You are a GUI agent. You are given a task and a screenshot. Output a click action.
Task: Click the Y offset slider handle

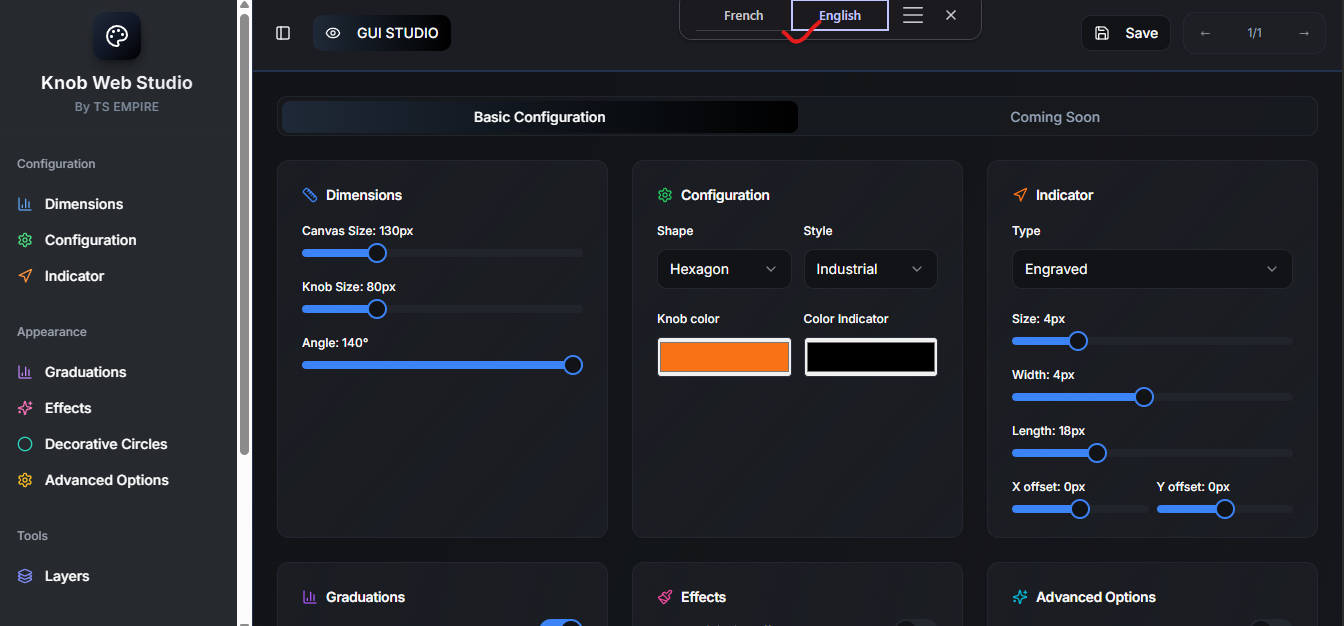[1225, 509]
